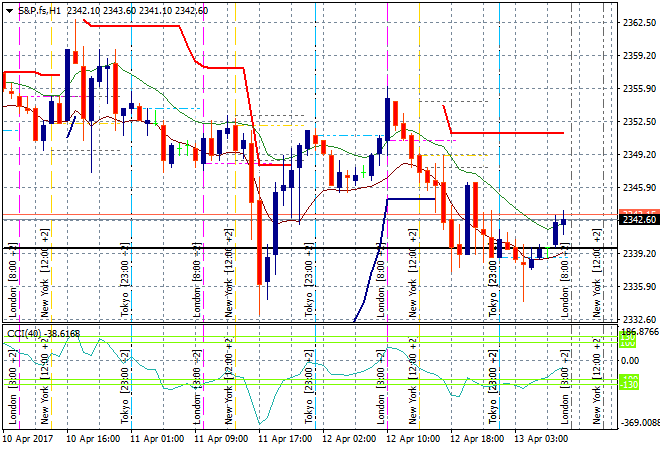Click the 2349.20 price scale value
This screenshot has height=450, width=660.
637,155
